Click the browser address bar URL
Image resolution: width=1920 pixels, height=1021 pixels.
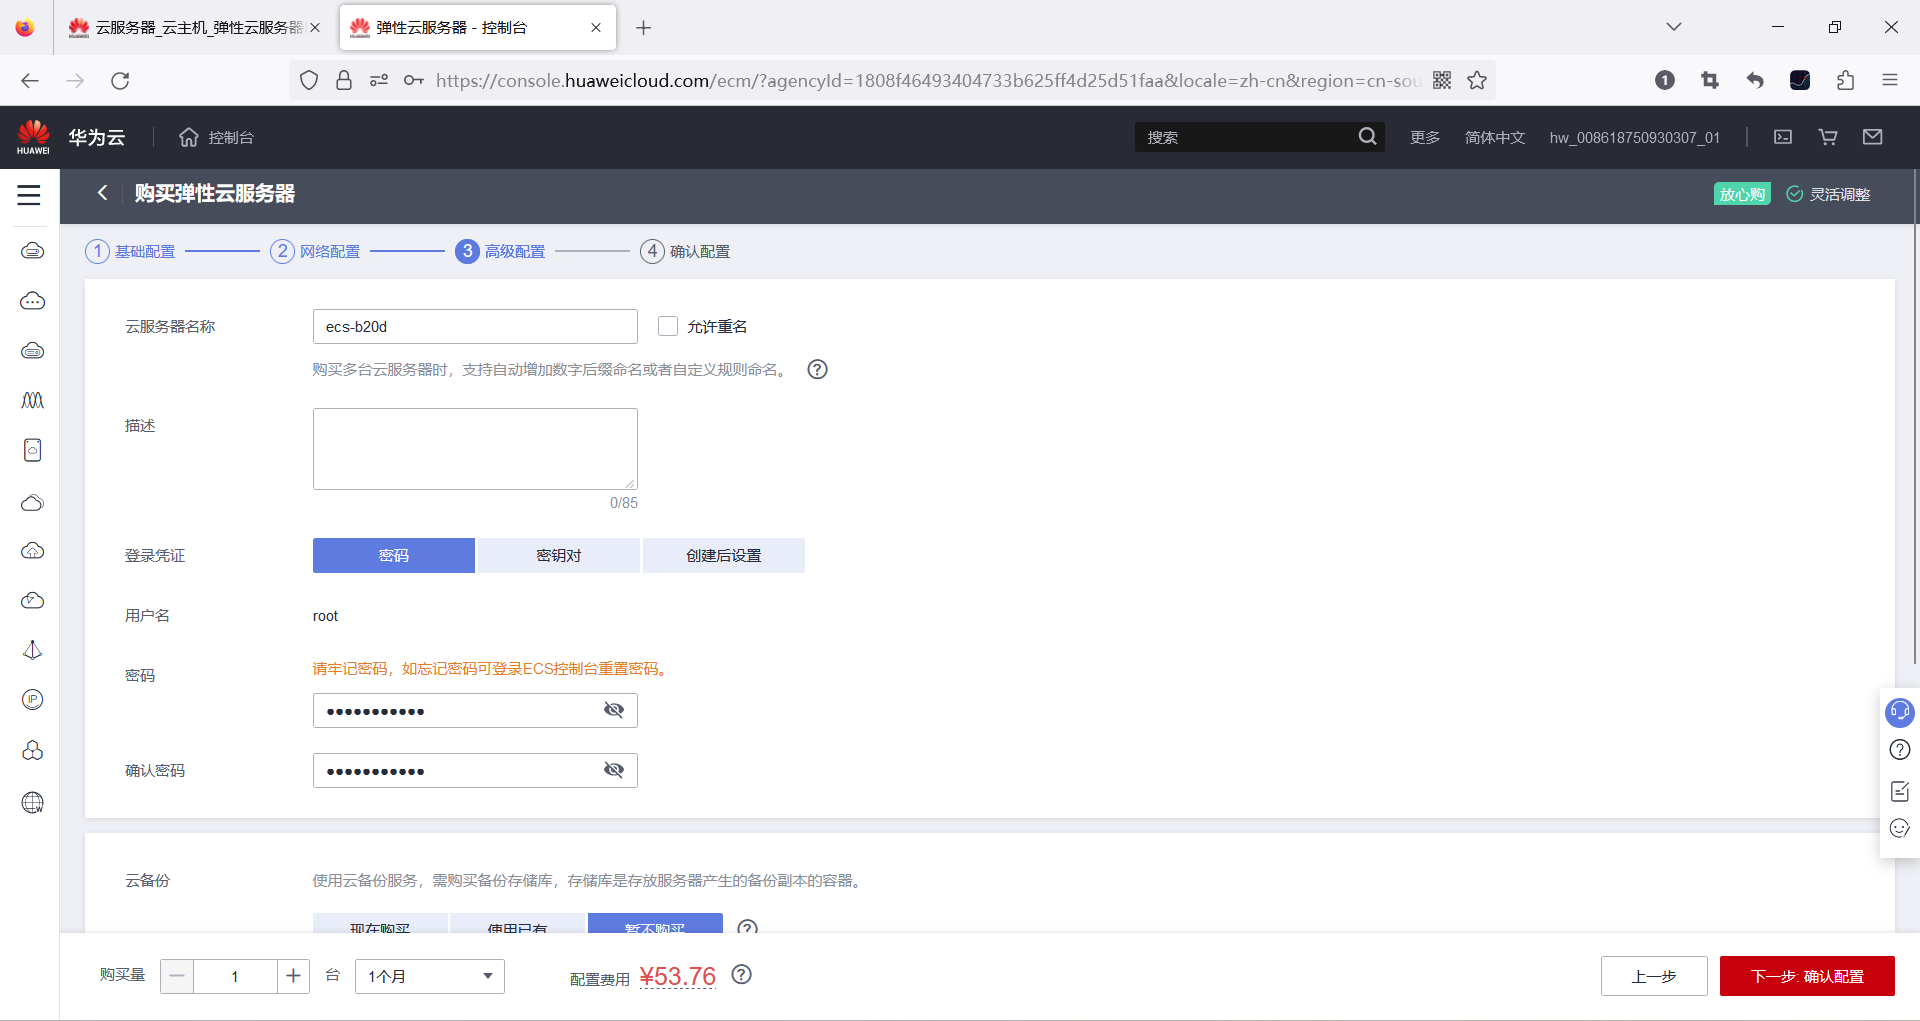(x=928, y=80)
